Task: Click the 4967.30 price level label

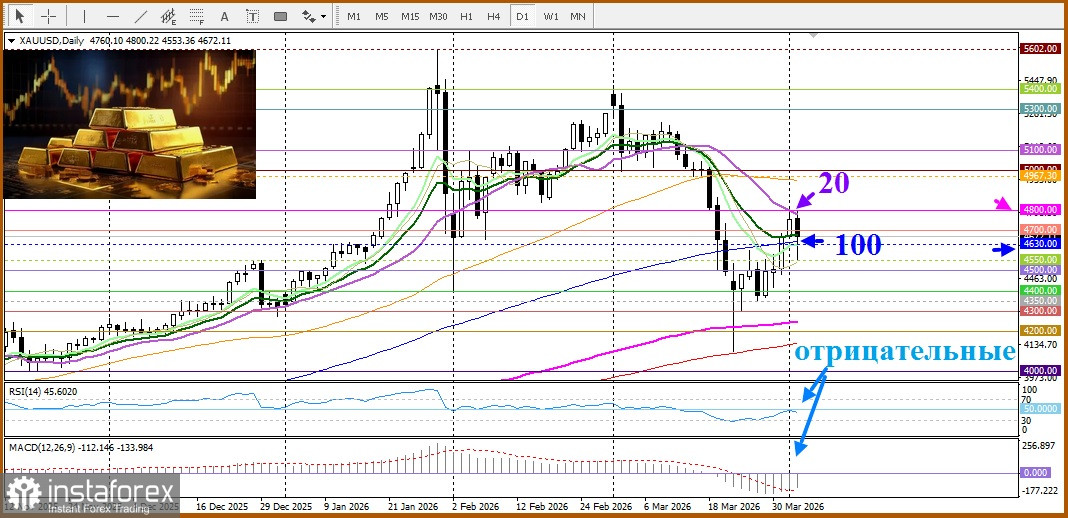Action: [x=1041, y=176]
